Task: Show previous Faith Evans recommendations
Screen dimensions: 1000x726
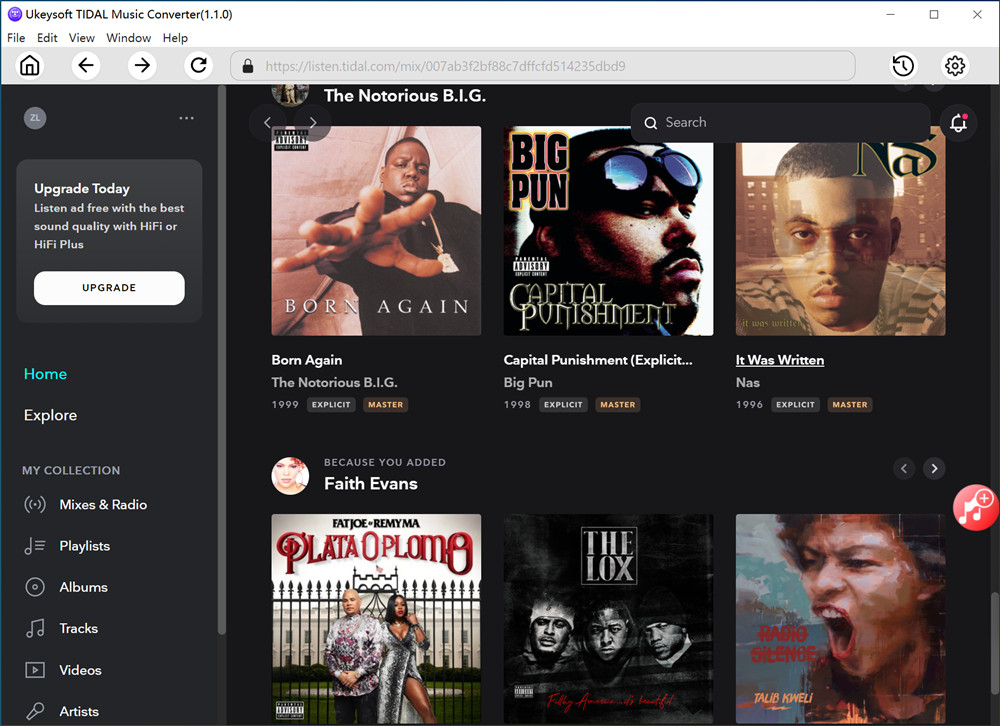Action: [904, 468]
